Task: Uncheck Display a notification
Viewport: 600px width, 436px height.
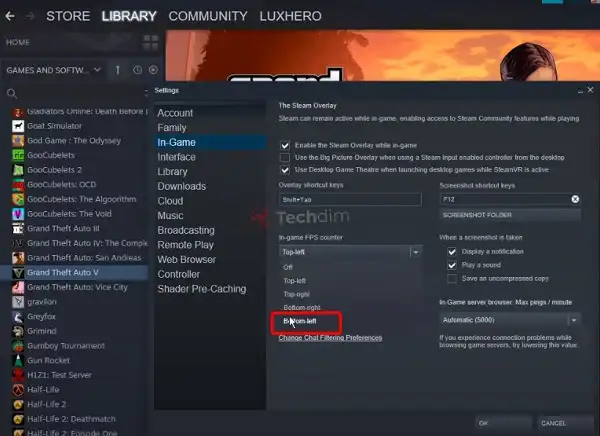Action: coord(452,251)
